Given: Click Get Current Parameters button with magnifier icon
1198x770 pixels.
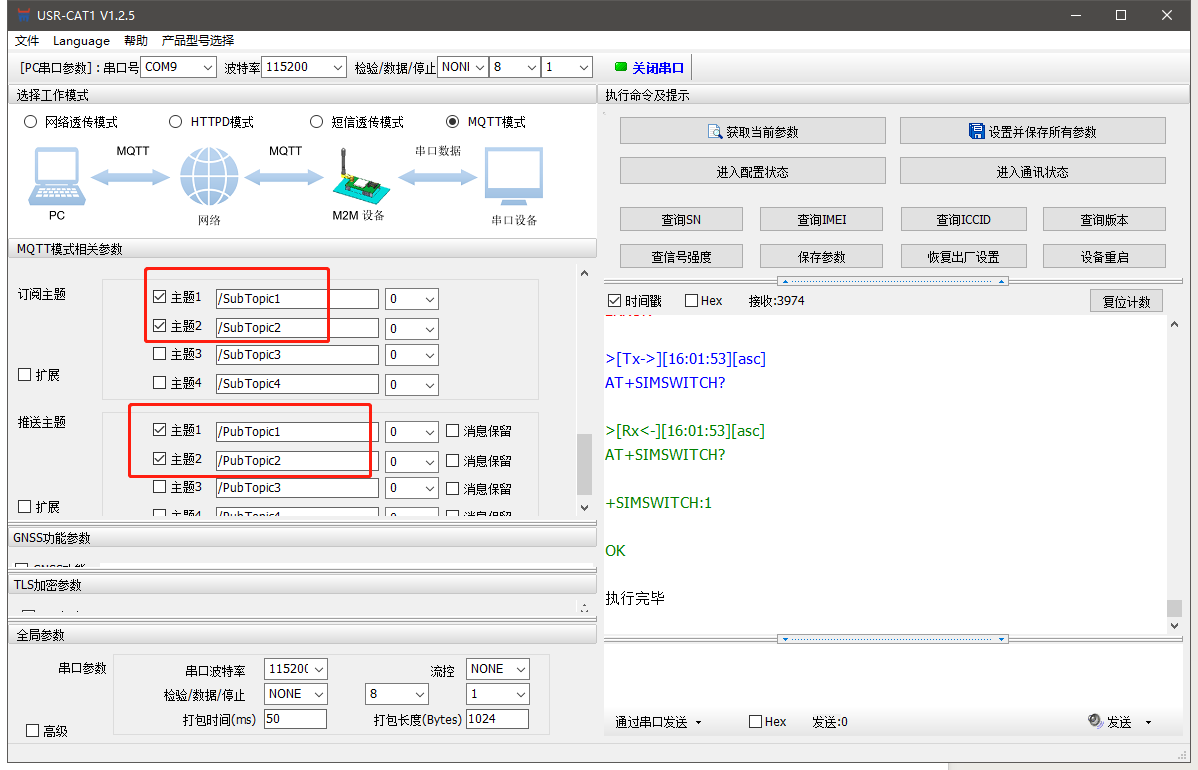Looking at the screenshot, I should (x=752, y=132).
